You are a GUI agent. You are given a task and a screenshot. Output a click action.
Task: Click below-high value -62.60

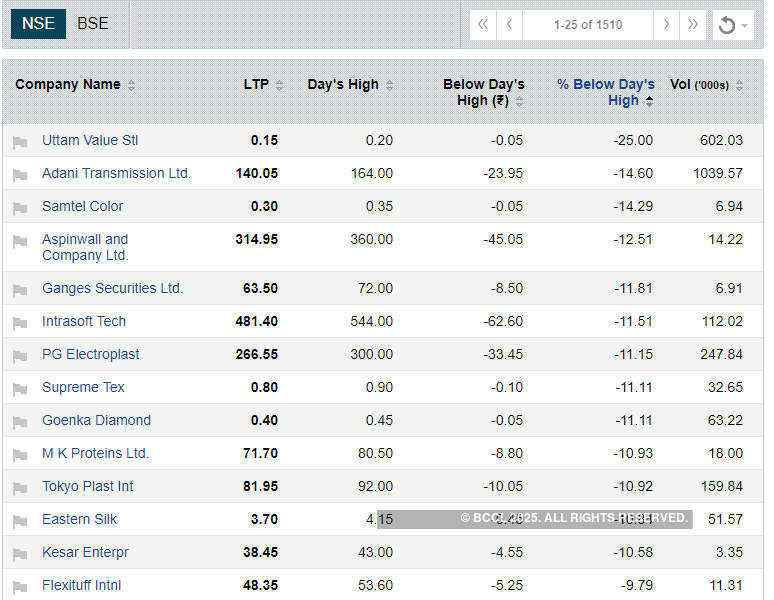click(503, 321)
